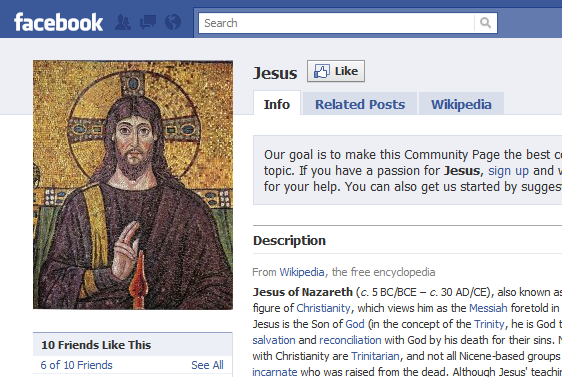
Task: Open 6 of 10 Friends link
Action: click(76, 365)
